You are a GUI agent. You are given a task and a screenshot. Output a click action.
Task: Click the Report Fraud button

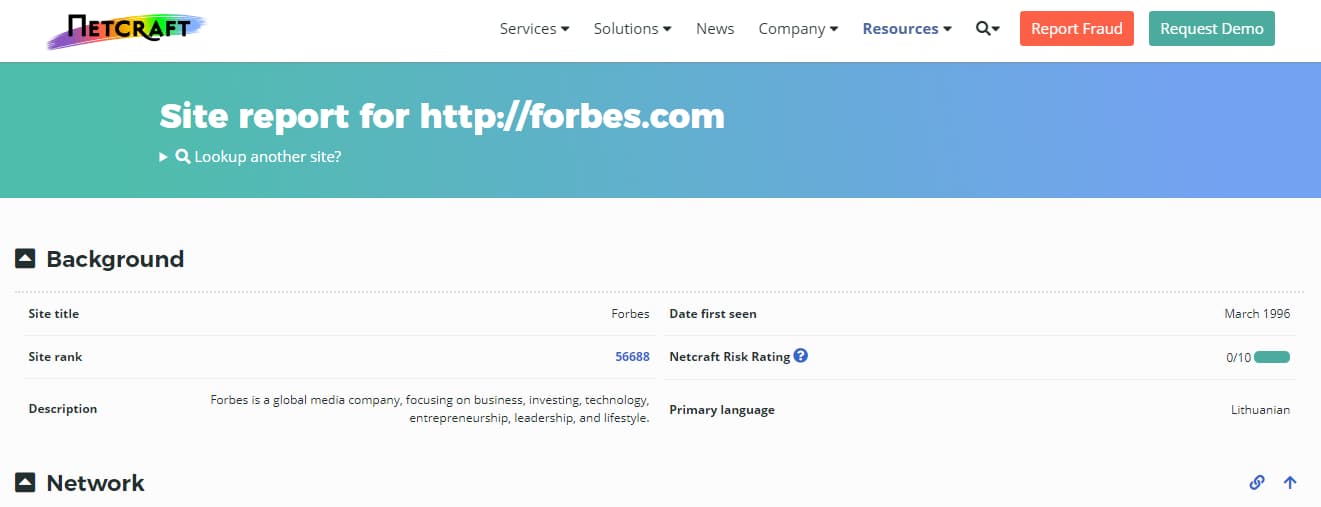(1077, 28)
